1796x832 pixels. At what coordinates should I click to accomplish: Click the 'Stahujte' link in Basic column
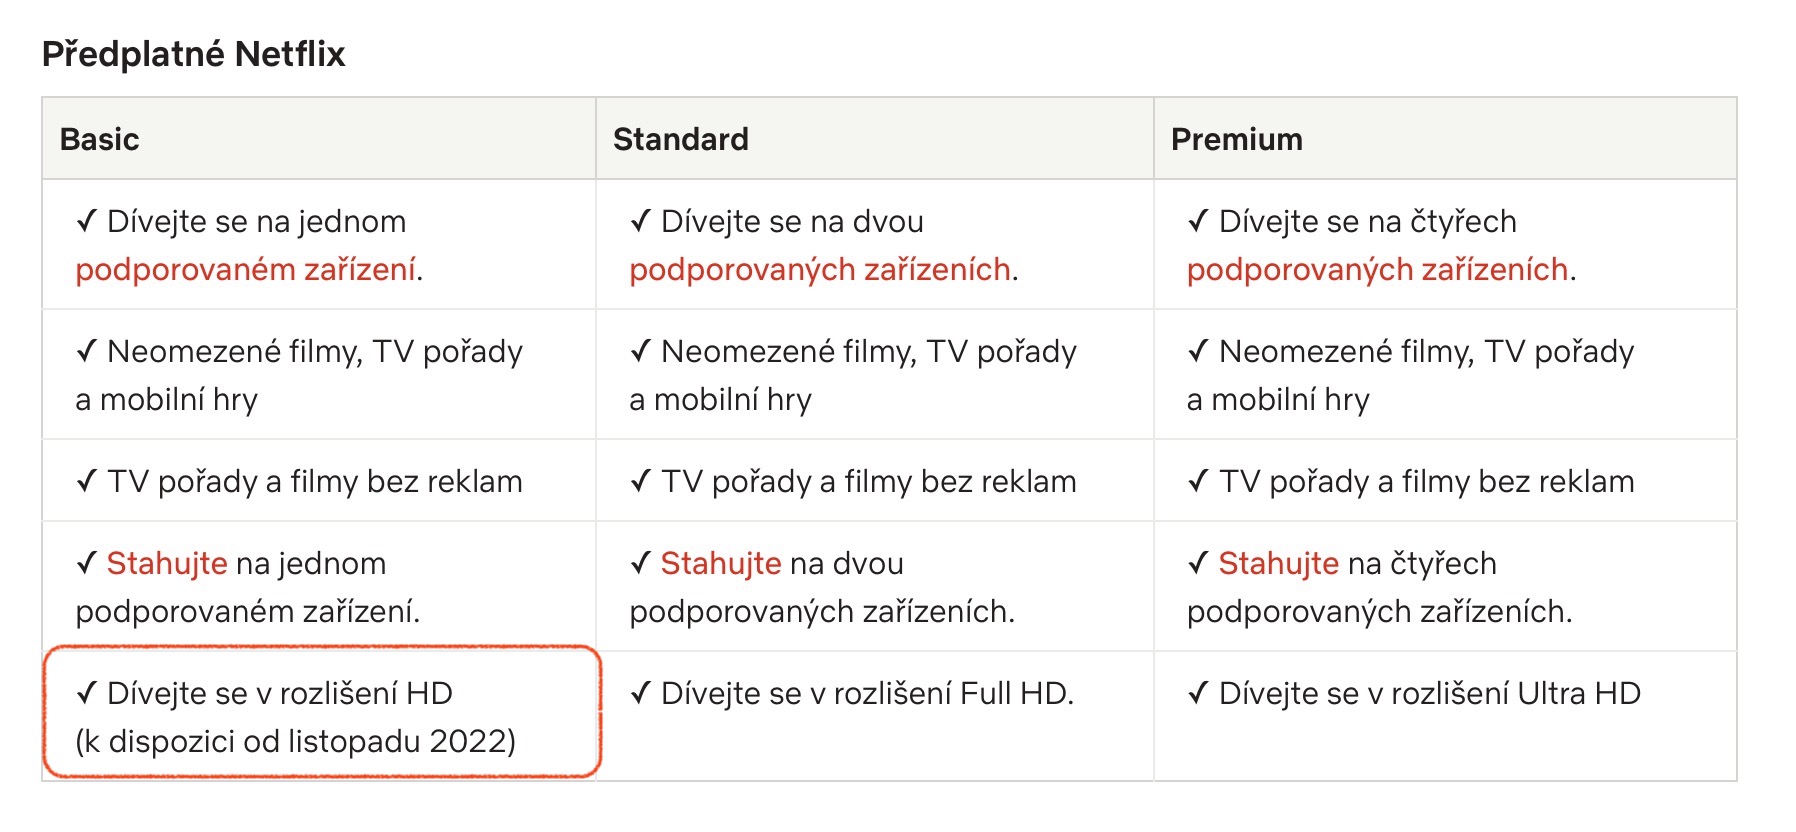click(167, 564)
